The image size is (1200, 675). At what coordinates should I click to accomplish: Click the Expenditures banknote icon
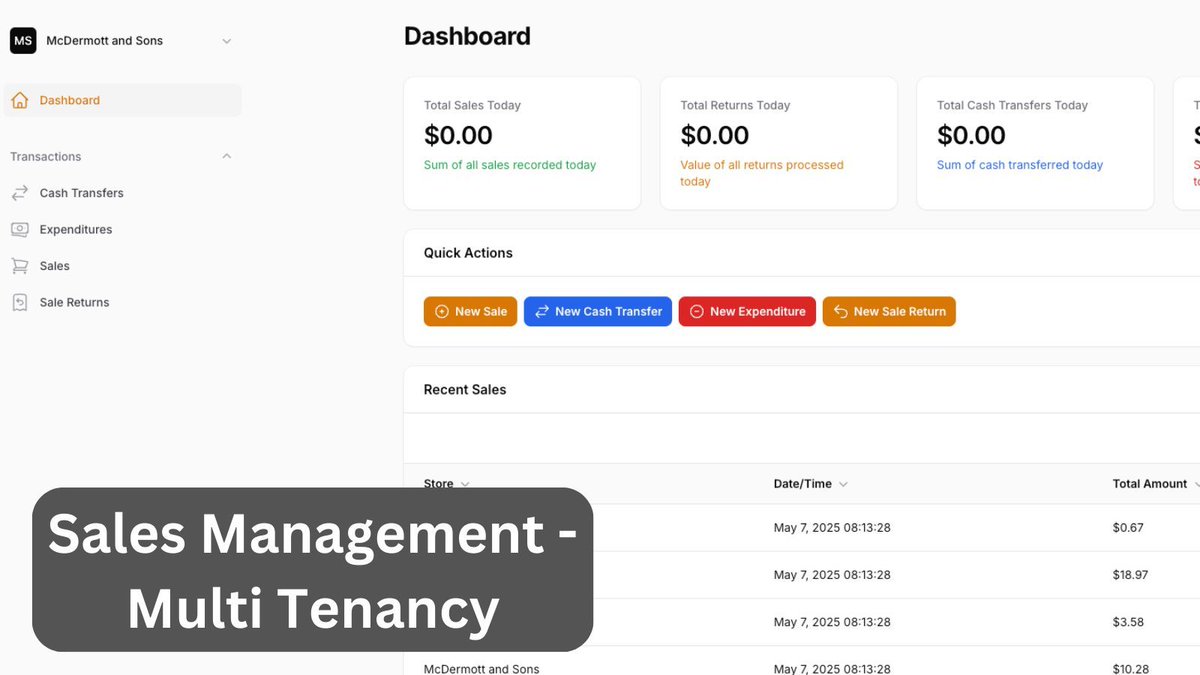point(19,229)
